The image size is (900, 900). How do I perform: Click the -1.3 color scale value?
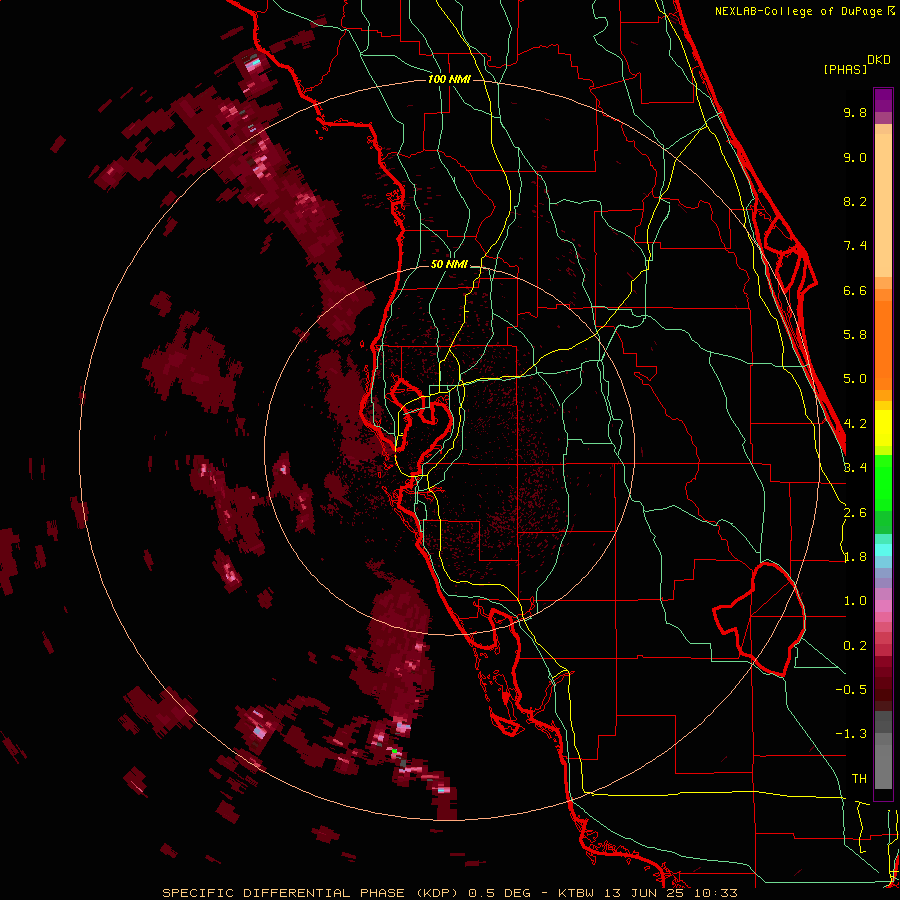point(851,734)
